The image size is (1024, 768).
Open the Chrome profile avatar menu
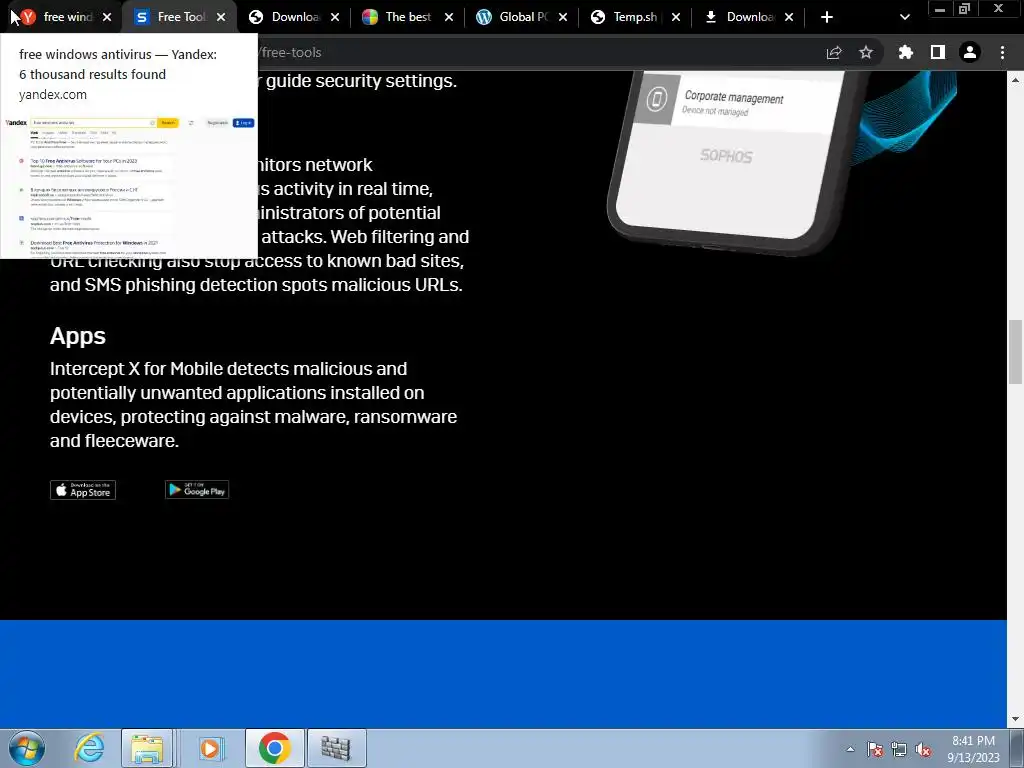click(x=970, y=52)
